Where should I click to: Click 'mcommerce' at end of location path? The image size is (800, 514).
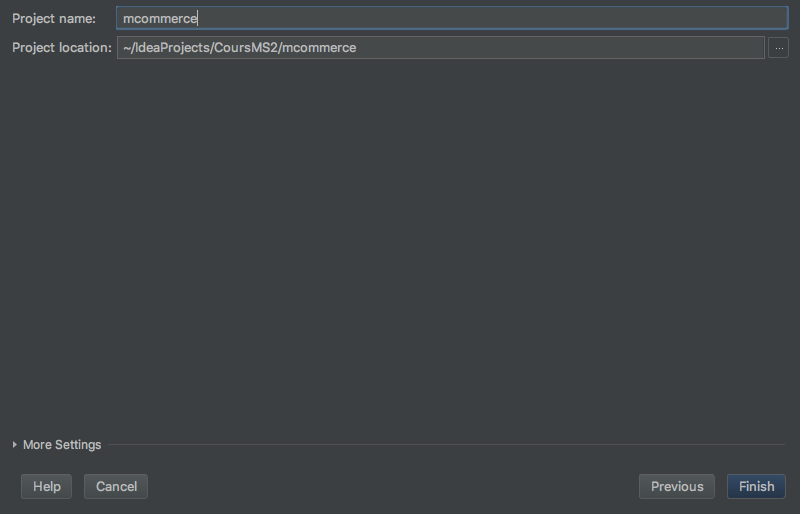click(319, 47)
